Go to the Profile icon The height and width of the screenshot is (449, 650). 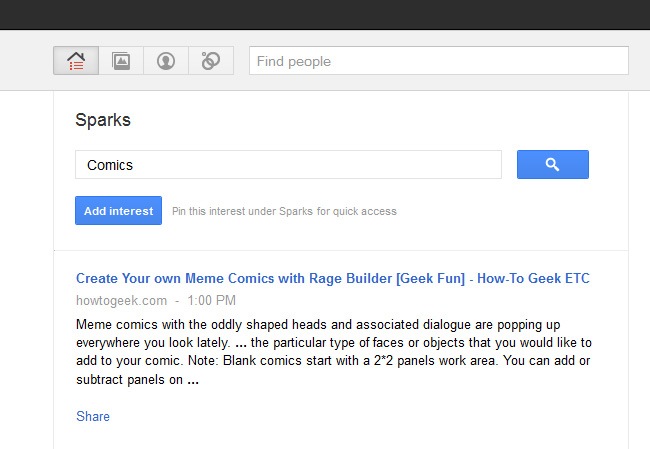(x=166, y=61)
